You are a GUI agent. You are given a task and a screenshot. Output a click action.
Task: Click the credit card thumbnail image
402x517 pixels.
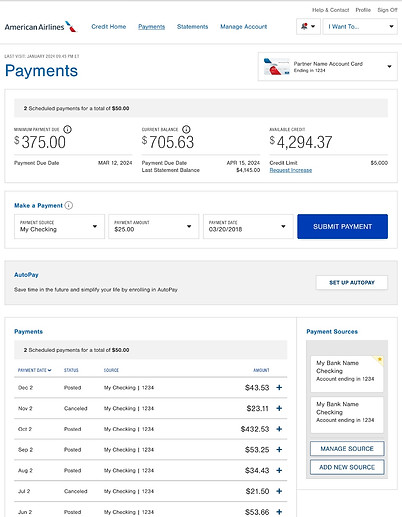click(276, 66)
